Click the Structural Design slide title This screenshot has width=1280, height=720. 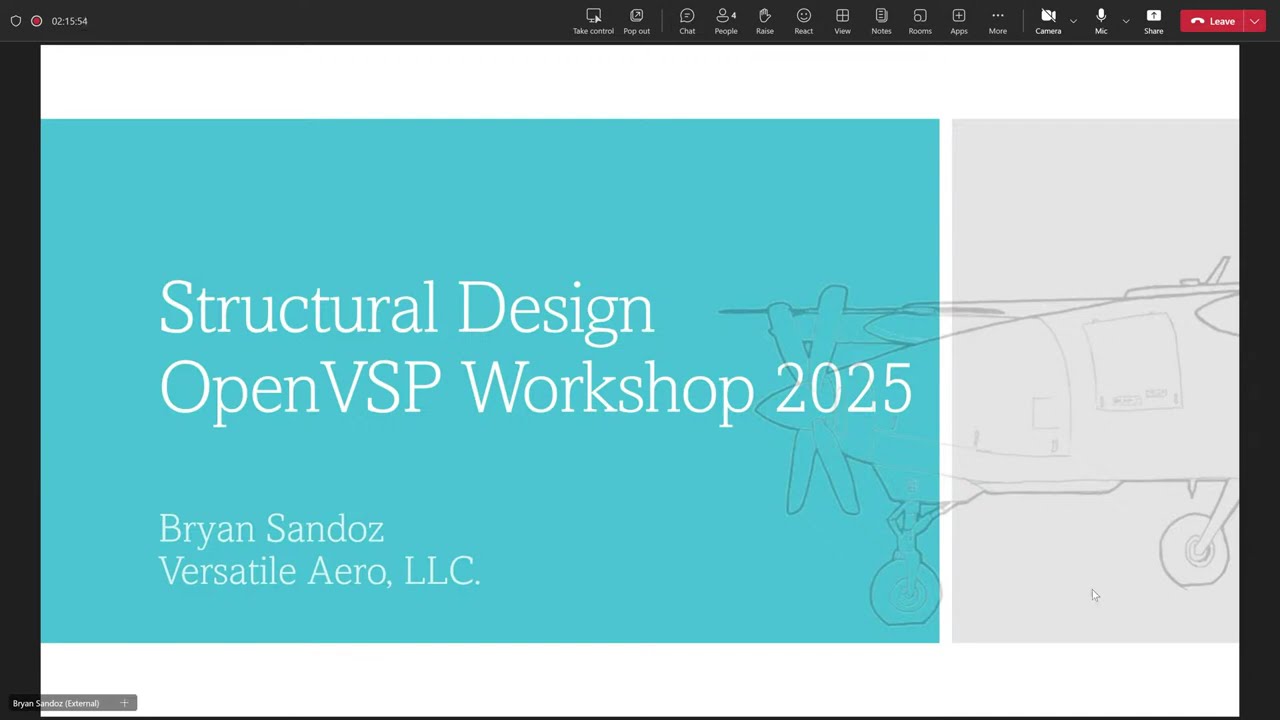click(406, 307)
